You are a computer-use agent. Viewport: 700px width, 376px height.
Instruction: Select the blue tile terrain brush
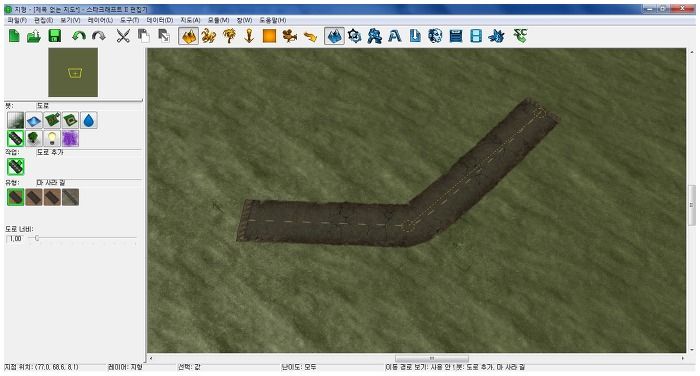[34, 121]
